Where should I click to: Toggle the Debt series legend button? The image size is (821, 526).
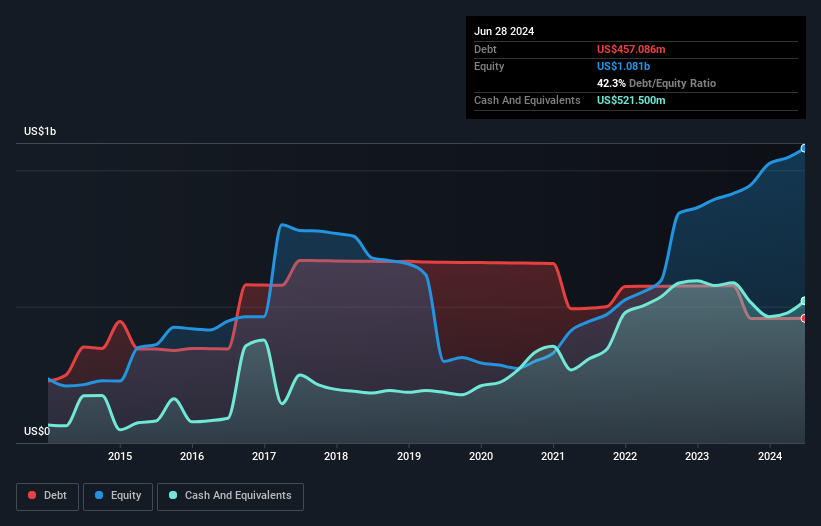click(47, 496)
